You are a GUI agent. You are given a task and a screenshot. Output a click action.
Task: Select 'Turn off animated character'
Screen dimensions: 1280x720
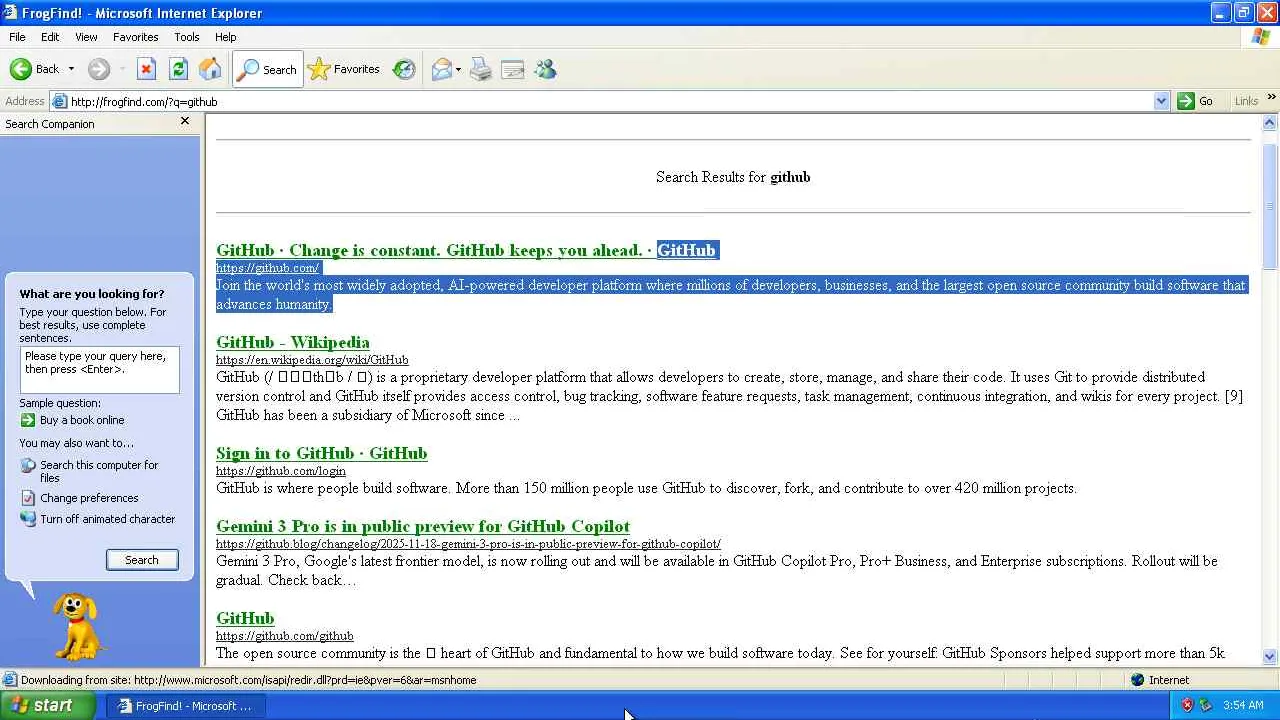[x=107, y=519]
